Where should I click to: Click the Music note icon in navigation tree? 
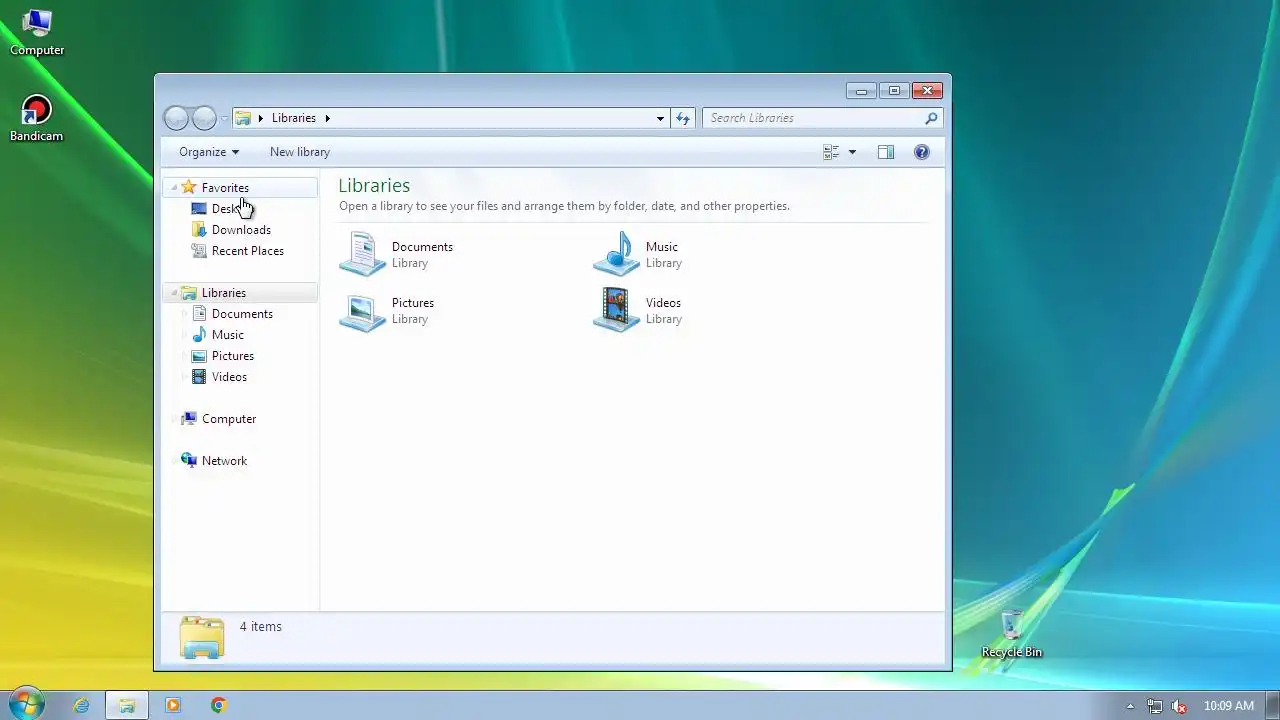[x=199, y=335]
